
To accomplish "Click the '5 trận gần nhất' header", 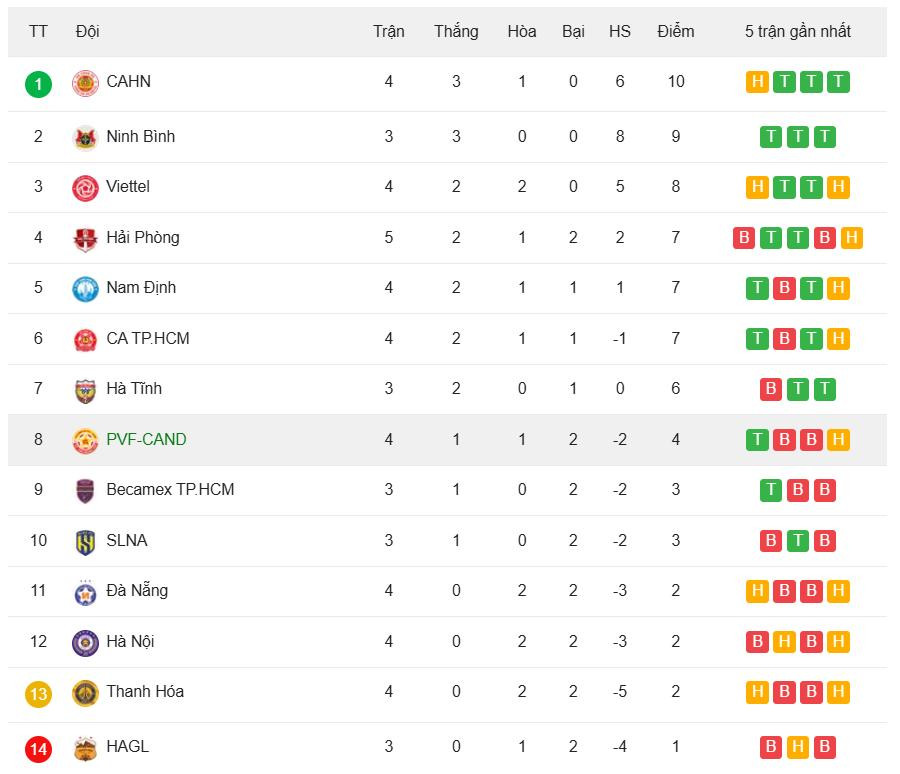I will coord(797,31).
